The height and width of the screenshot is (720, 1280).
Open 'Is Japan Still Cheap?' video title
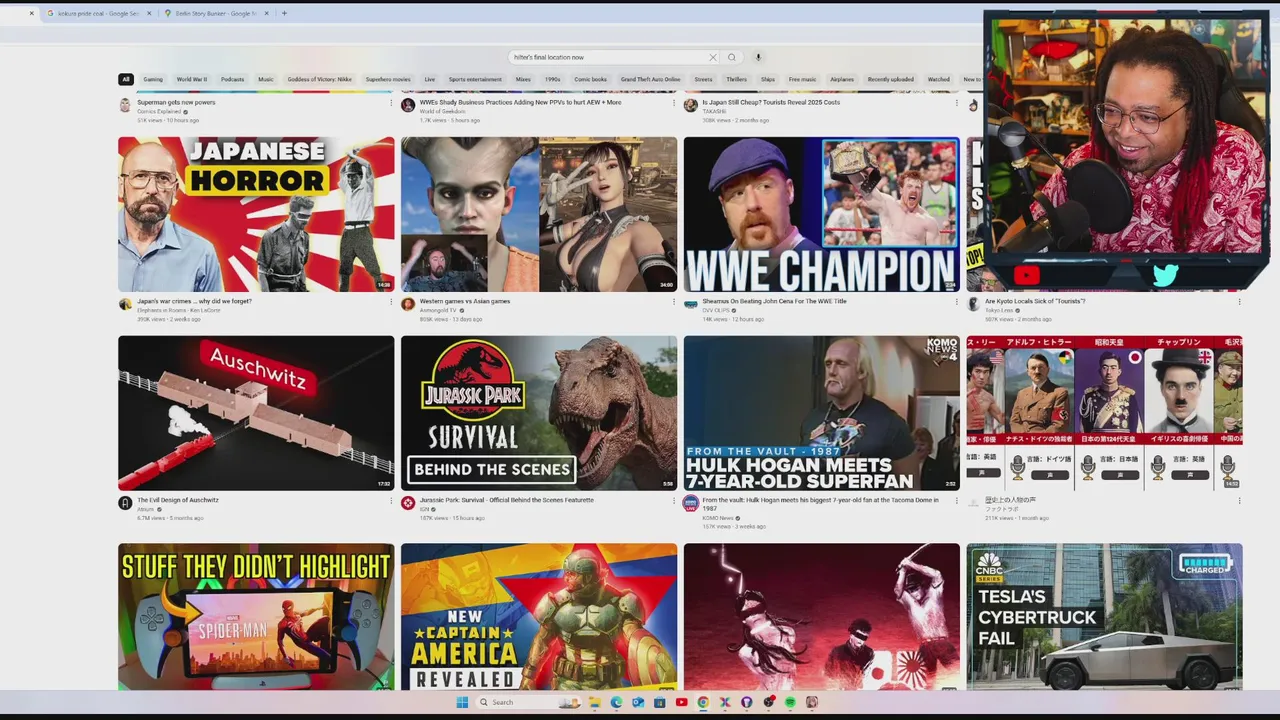click(x=771, y=102)
